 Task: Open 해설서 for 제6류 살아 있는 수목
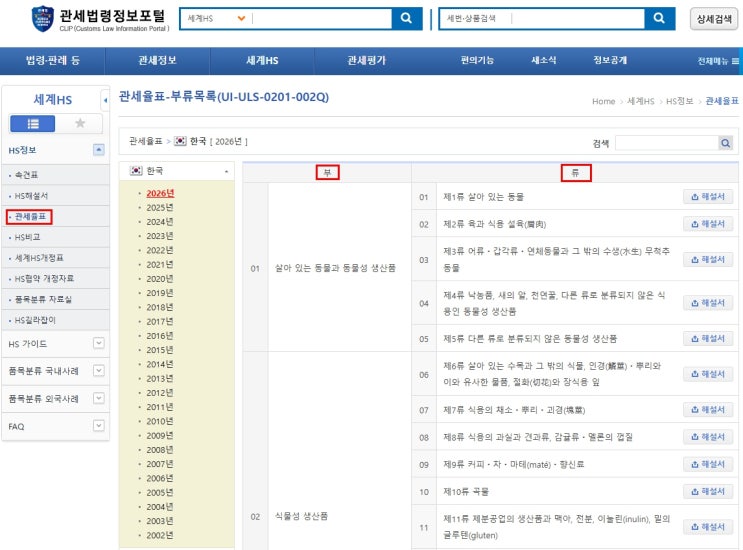point(708,374)
